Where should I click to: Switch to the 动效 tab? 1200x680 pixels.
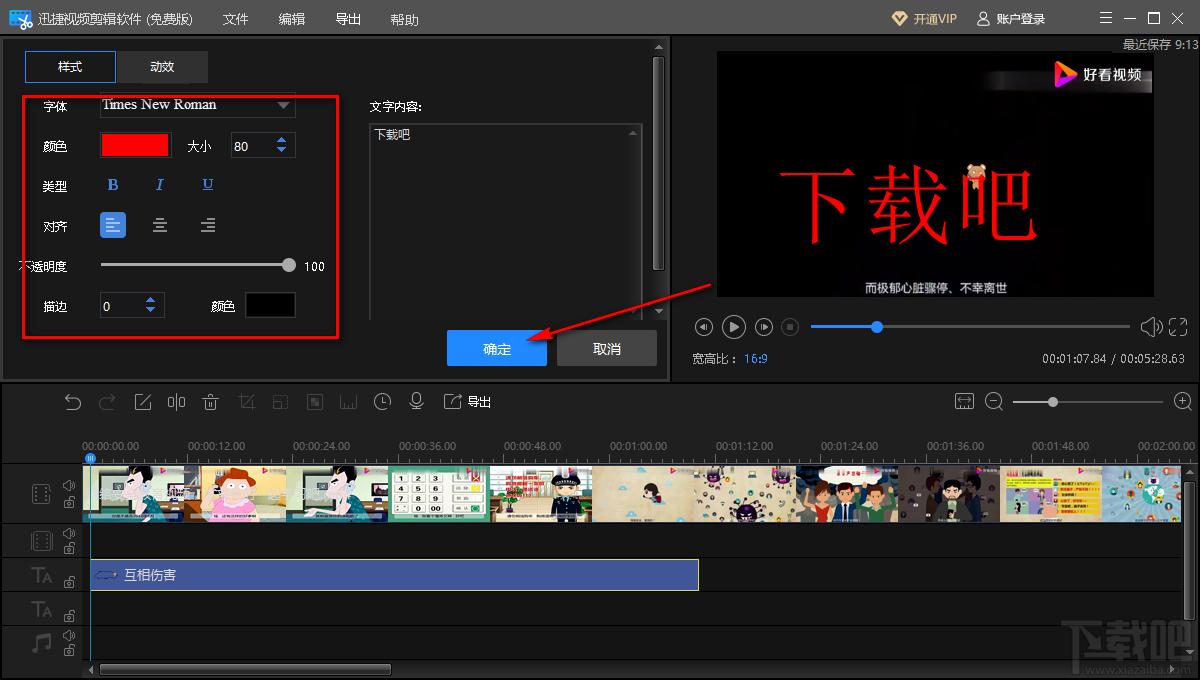click(x=161, y=67)
